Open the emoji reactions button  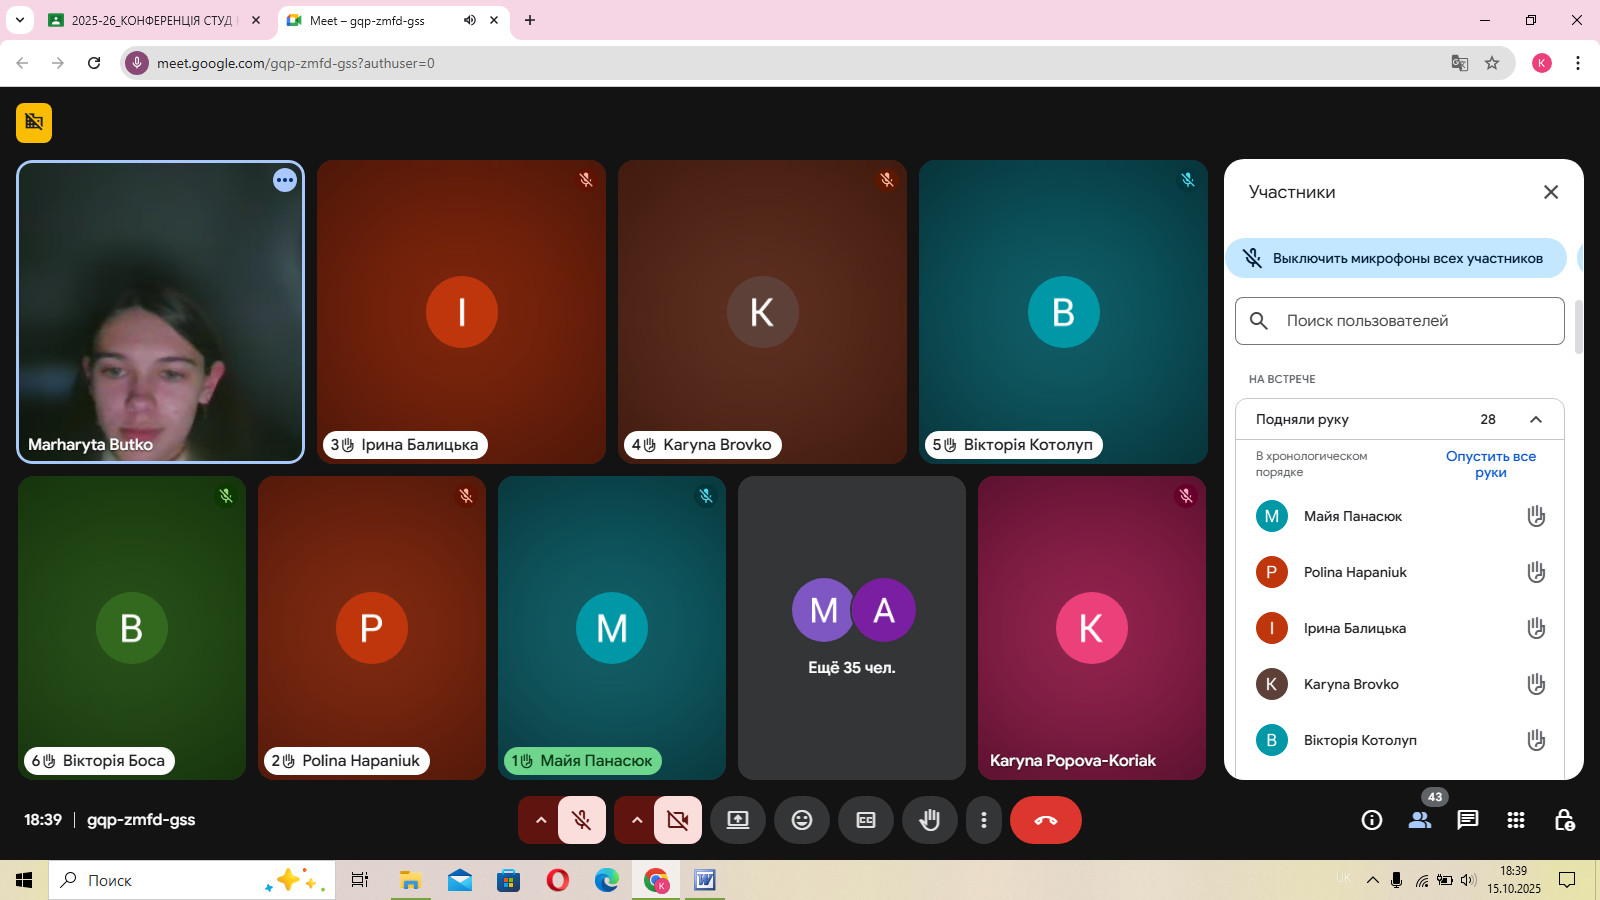coord(802,820)
